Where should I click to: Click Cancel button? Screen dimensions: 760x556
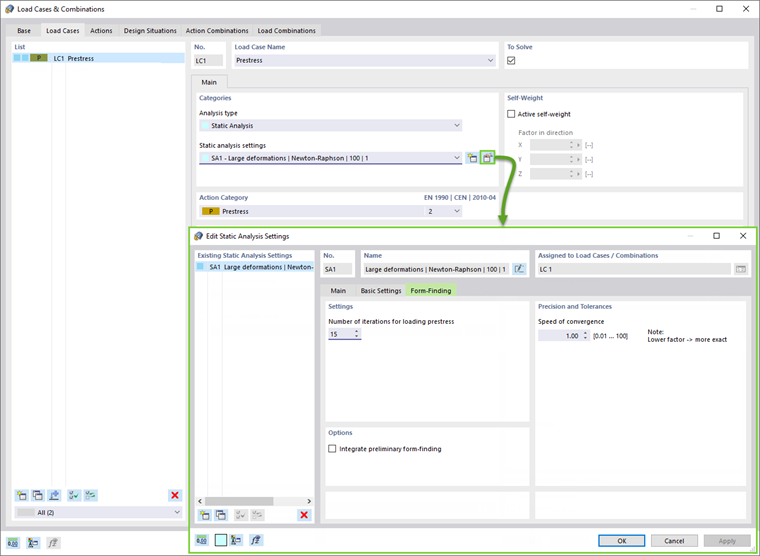[674, 541]
